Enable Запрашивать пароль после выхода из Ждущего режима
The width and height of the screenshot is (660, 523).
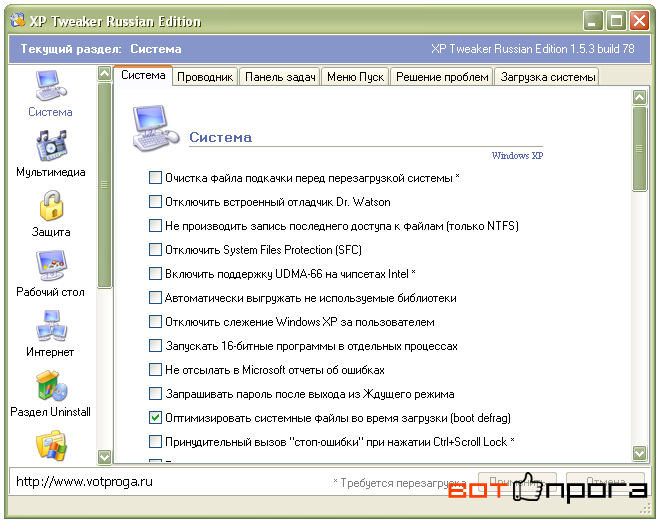coord(155,394)
